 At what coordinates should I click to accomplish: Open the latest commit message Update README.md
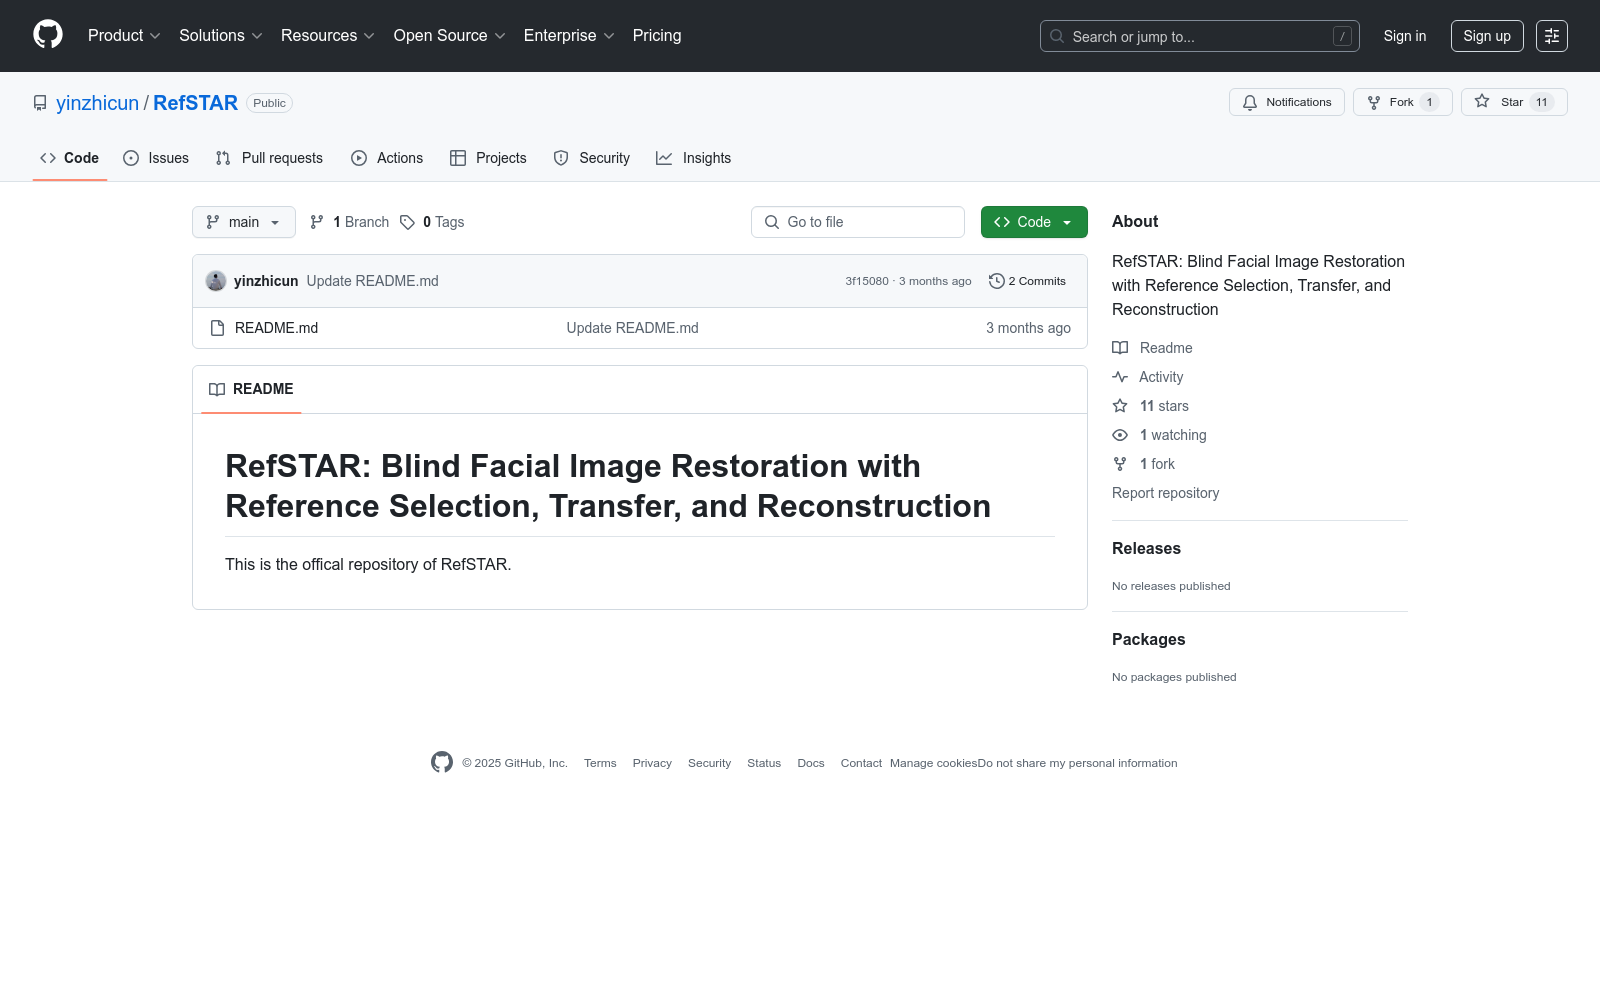click(x=373, y=281)
